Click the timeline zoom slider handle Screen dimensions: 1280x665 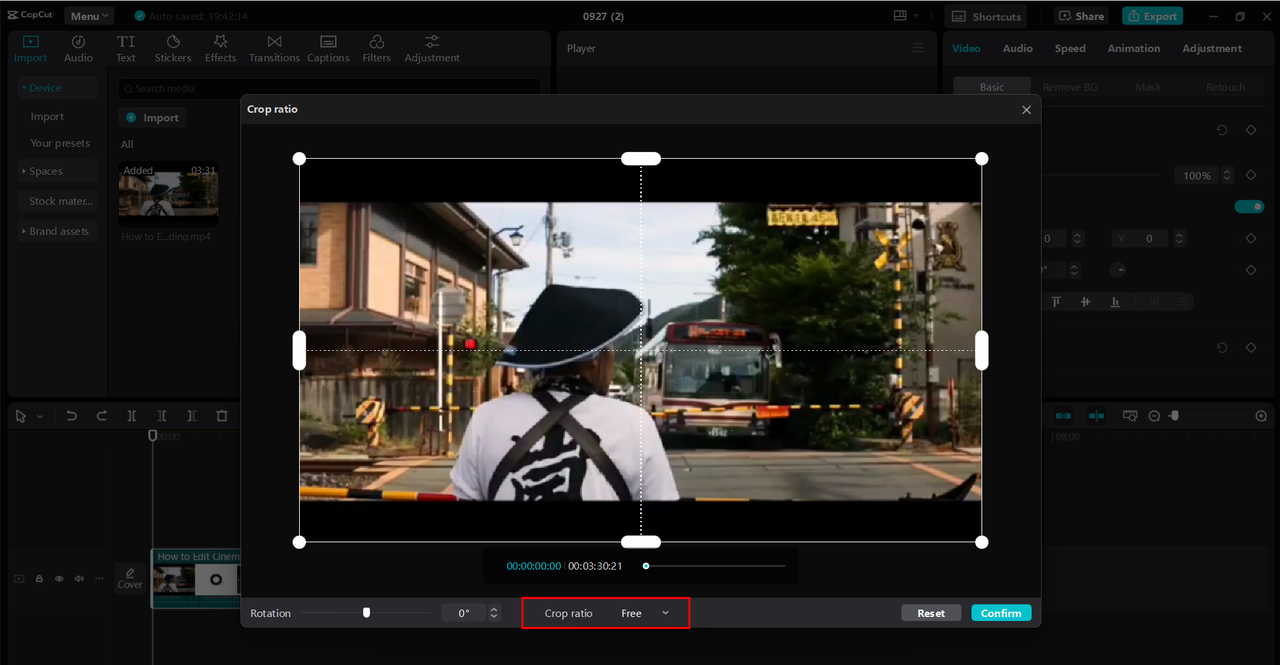click(x=1175, y=415)
